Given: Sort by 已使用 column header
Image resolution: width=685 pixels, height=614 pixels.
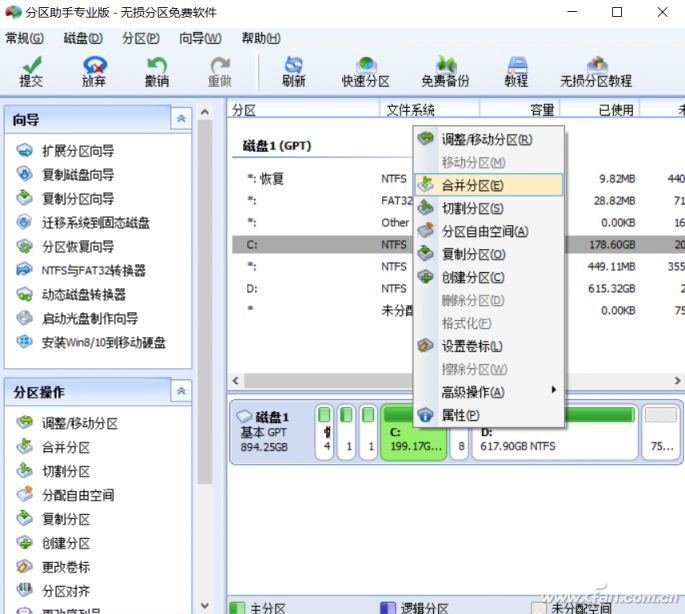Looking at the screenshot, I should 600,109.
